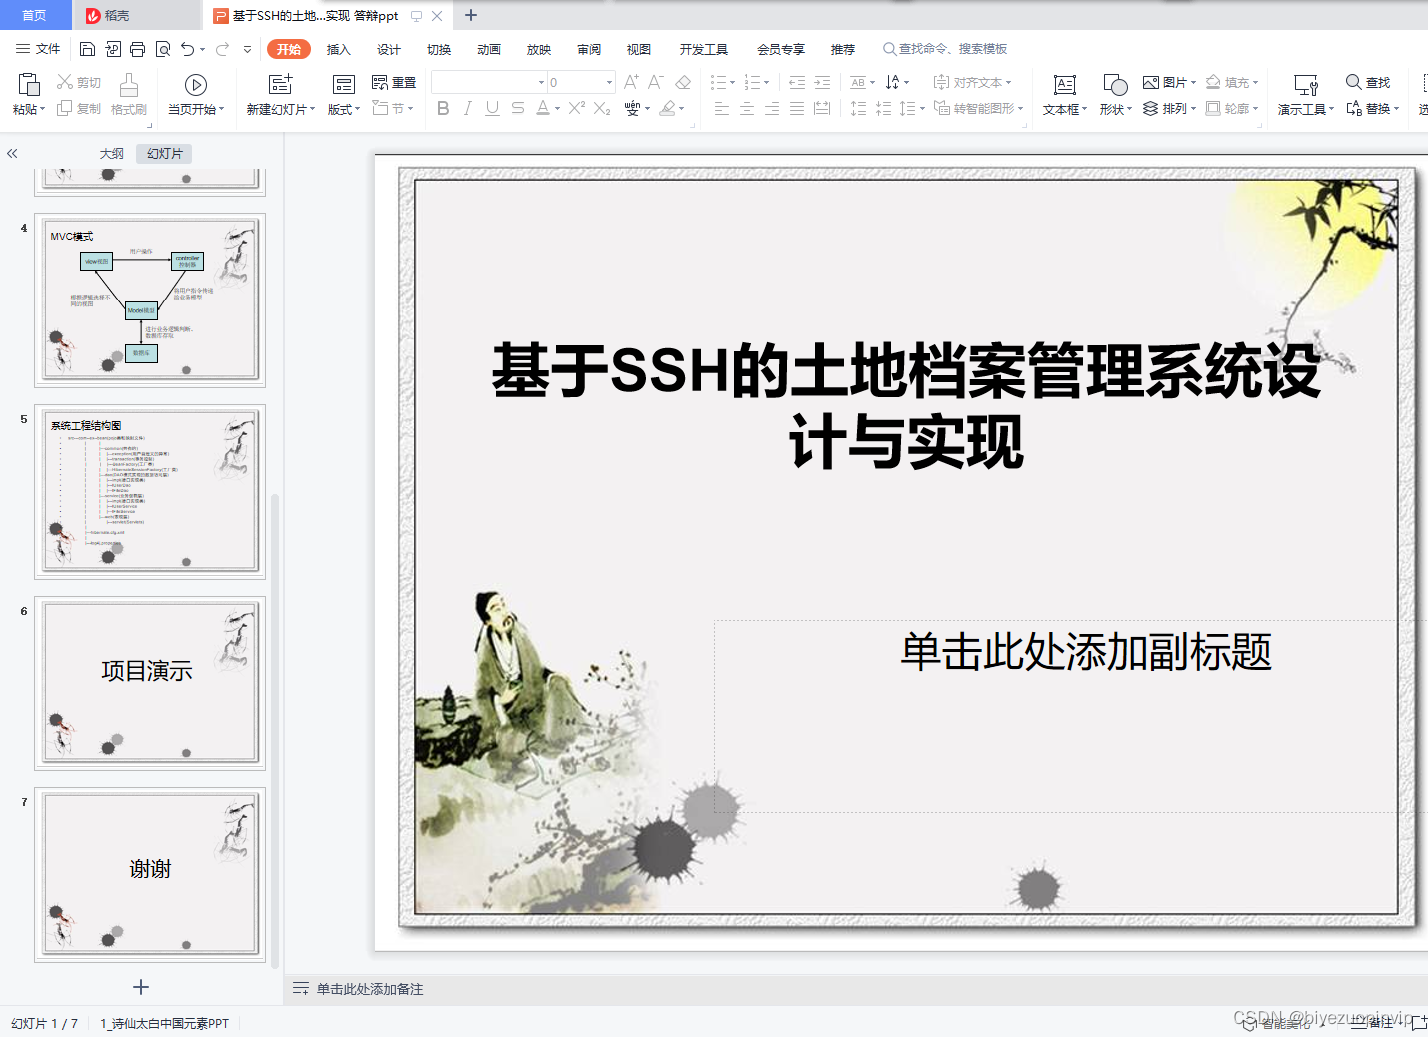Screen dimensions: 1428x1037
Task: Open Presentation Tools (演示工具) icon
Action: 1305,85
